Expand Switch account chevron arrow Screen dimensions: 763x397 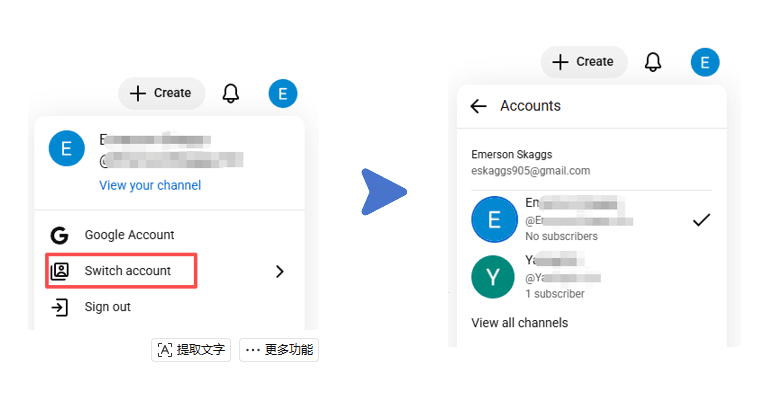(279, 271)
